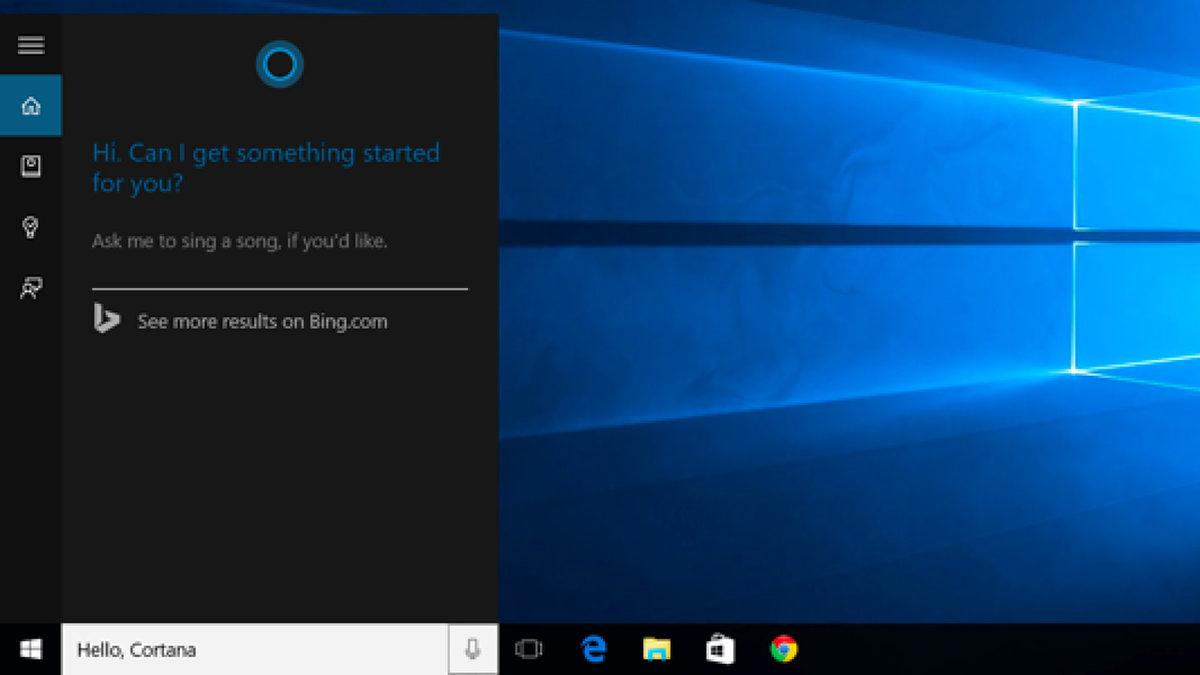Launch Google Chrome

[x=782, y=650]
